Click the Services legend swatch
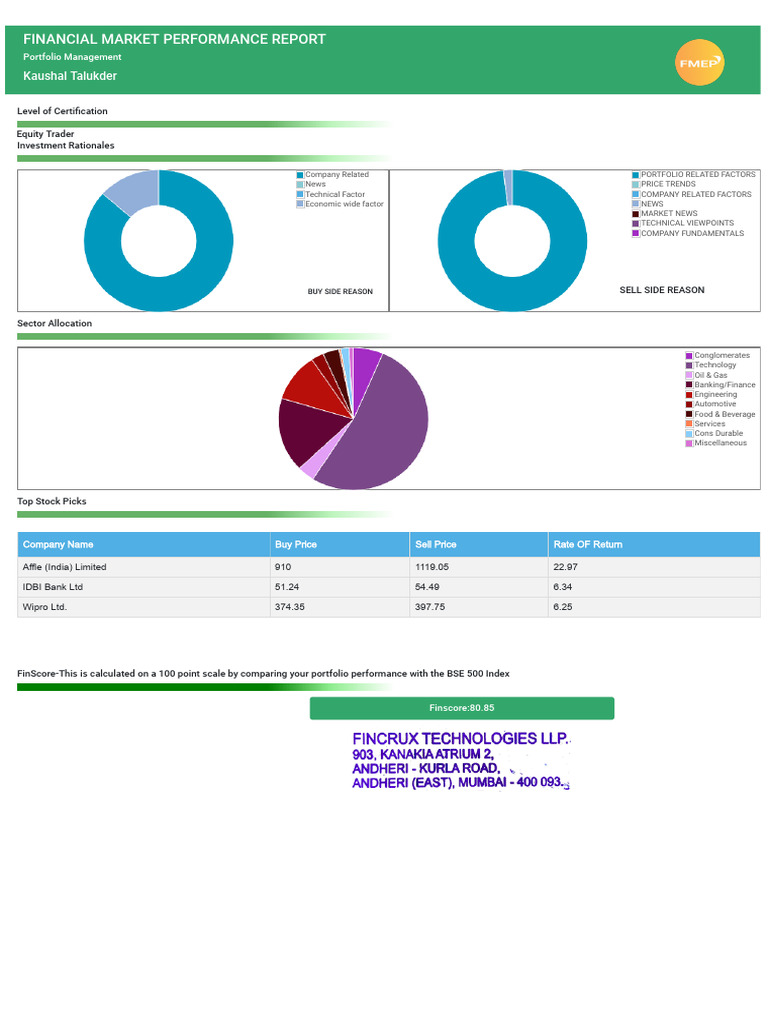 689,424
